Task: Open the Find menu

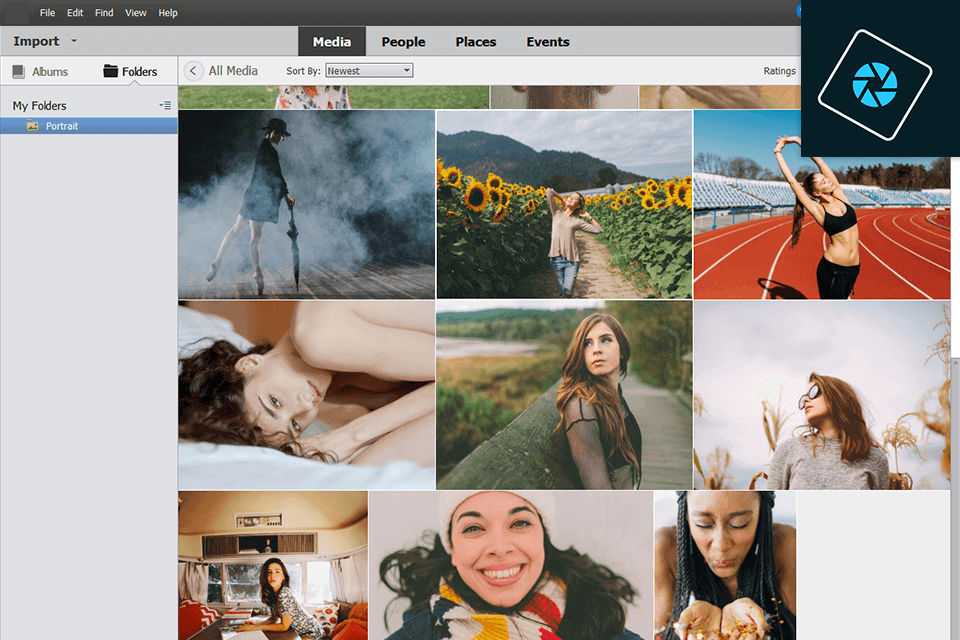Action: click(104, 13)
